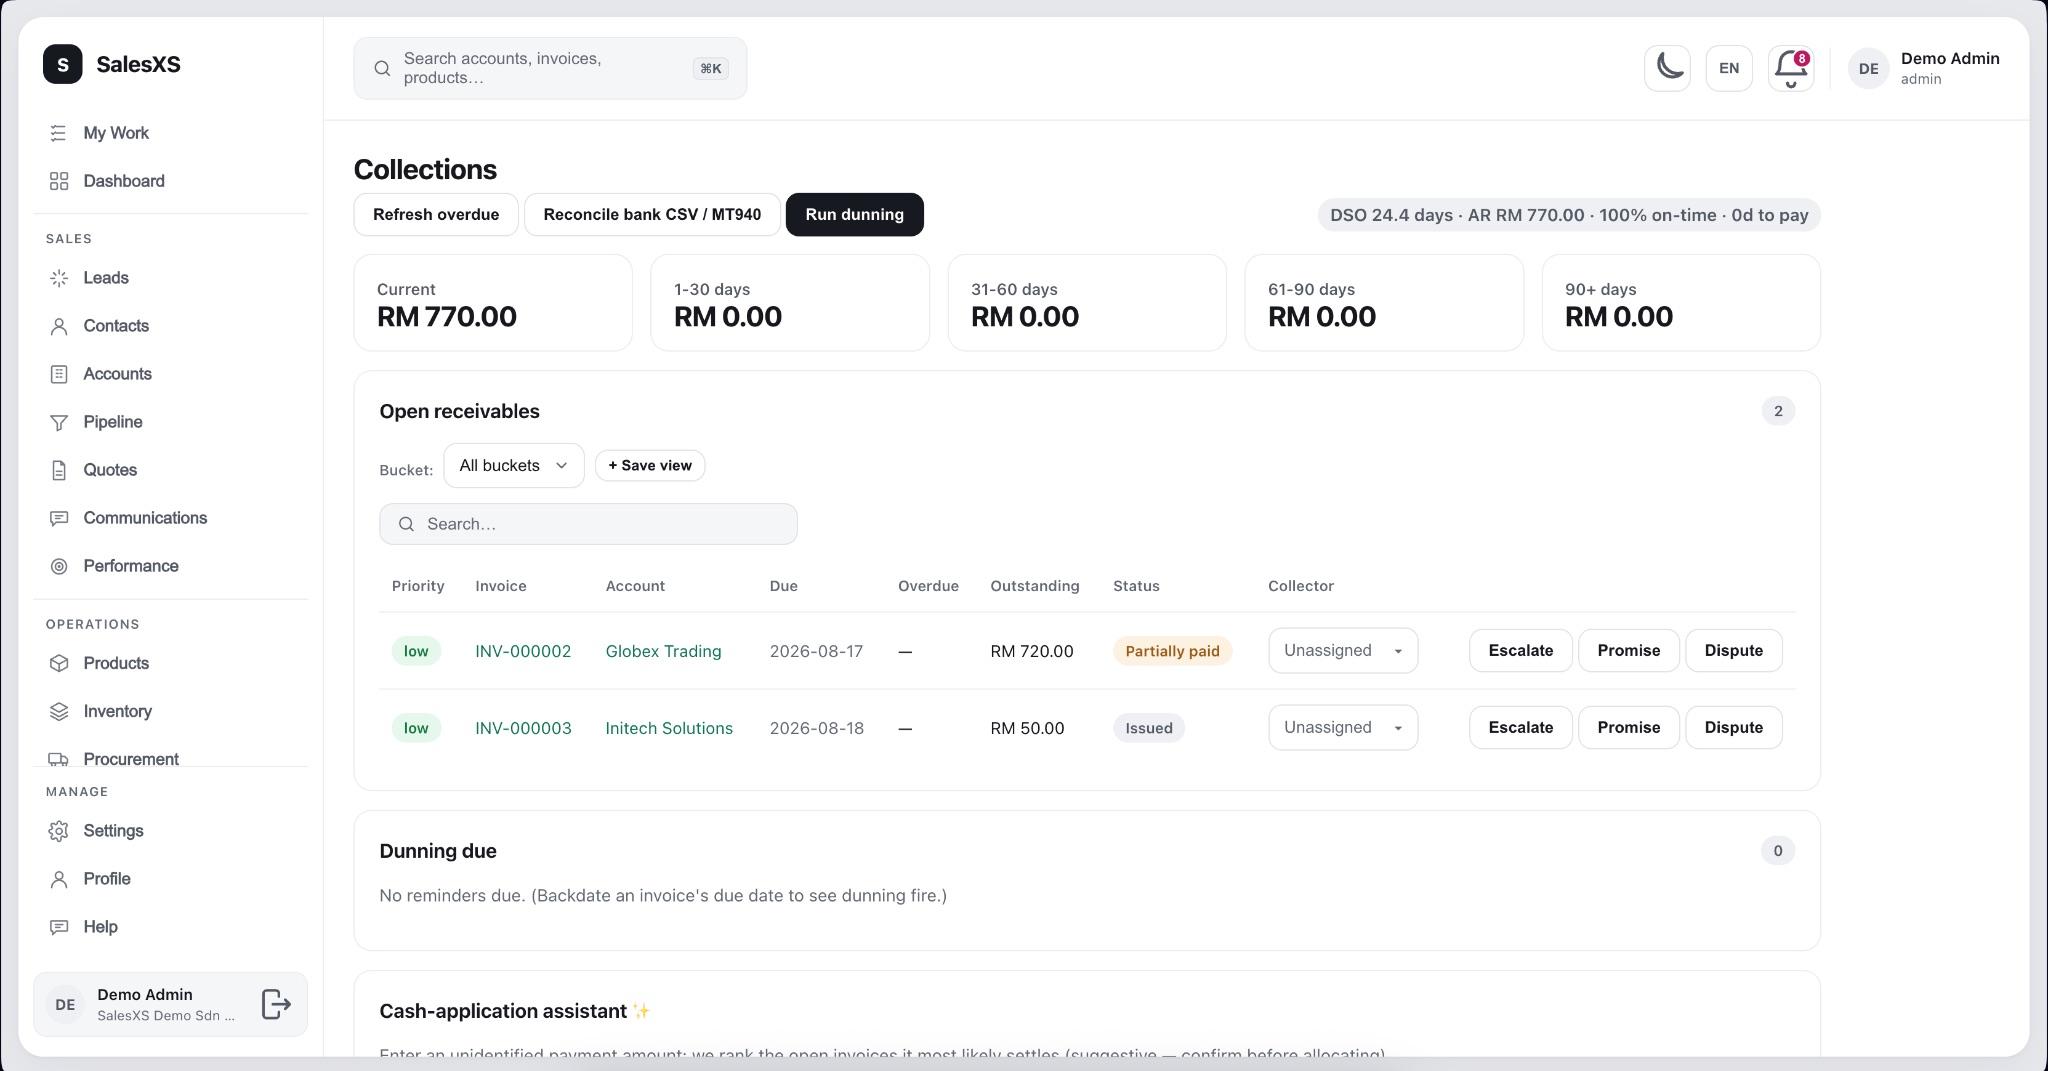Click the Settings gear icon
The height and width of the screenshot is (1071, 2048).
click(59, 831)
